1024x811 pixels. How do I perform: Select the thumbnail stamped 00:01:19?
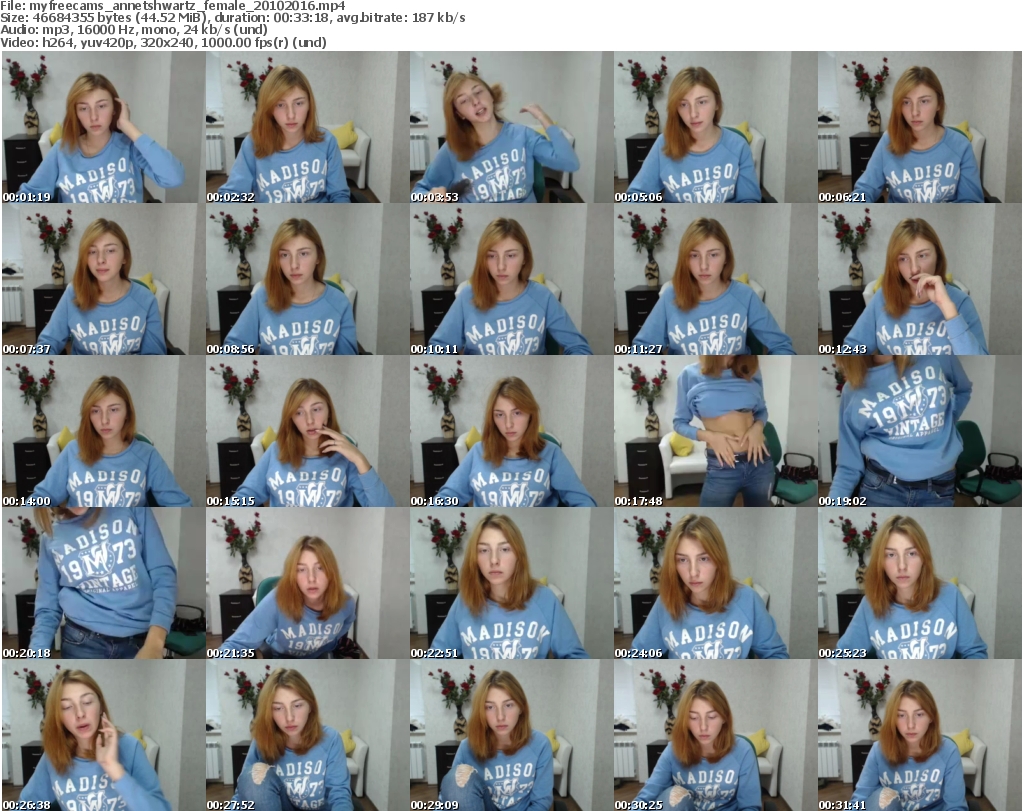point(103,127)
